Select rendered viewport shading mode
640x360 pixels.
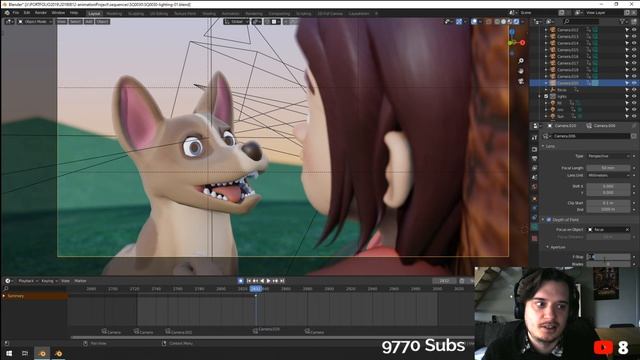pyautogui.click(x=516, y=21)
